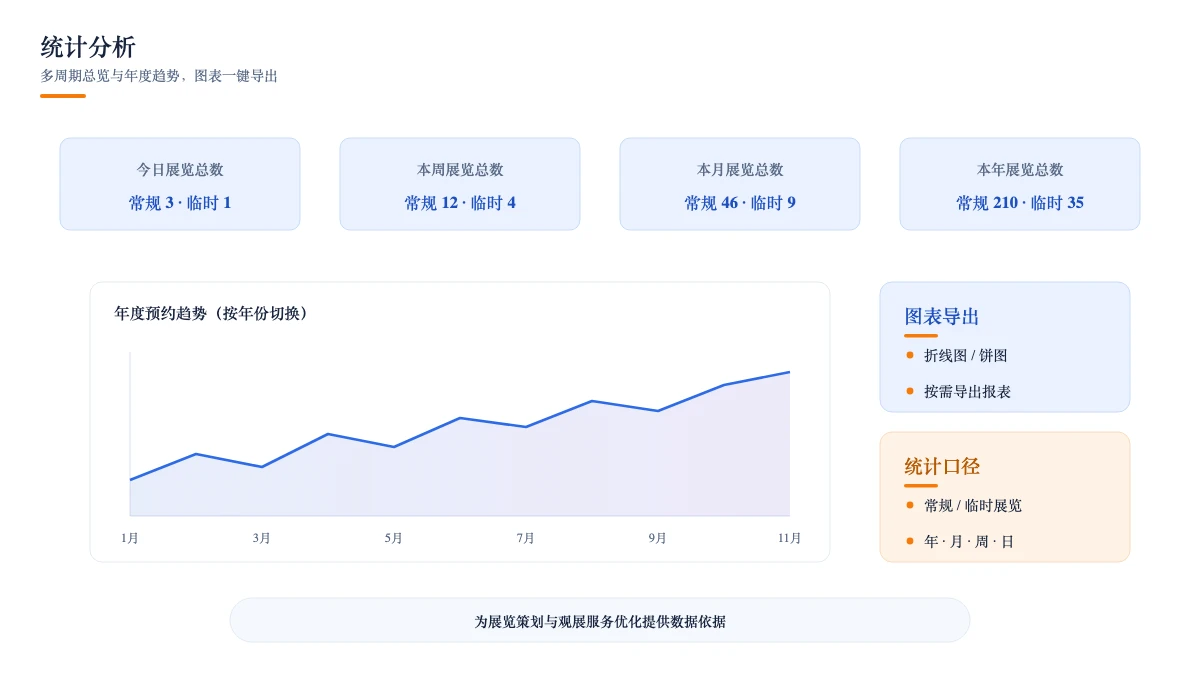
Task: Click the 统计口径 heading
Action: pyautogui.click(x=942, y=467)
